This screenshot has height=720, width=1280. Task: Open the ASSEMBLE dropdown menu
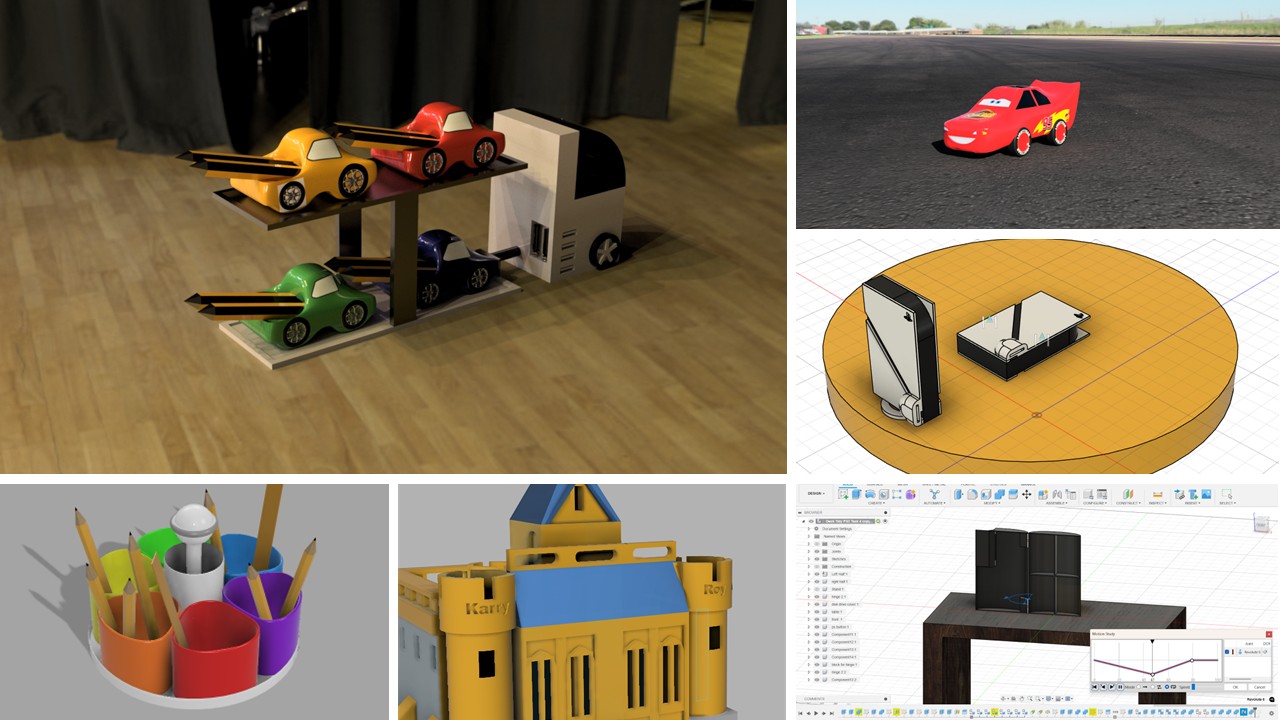(x=1056, y=503)
